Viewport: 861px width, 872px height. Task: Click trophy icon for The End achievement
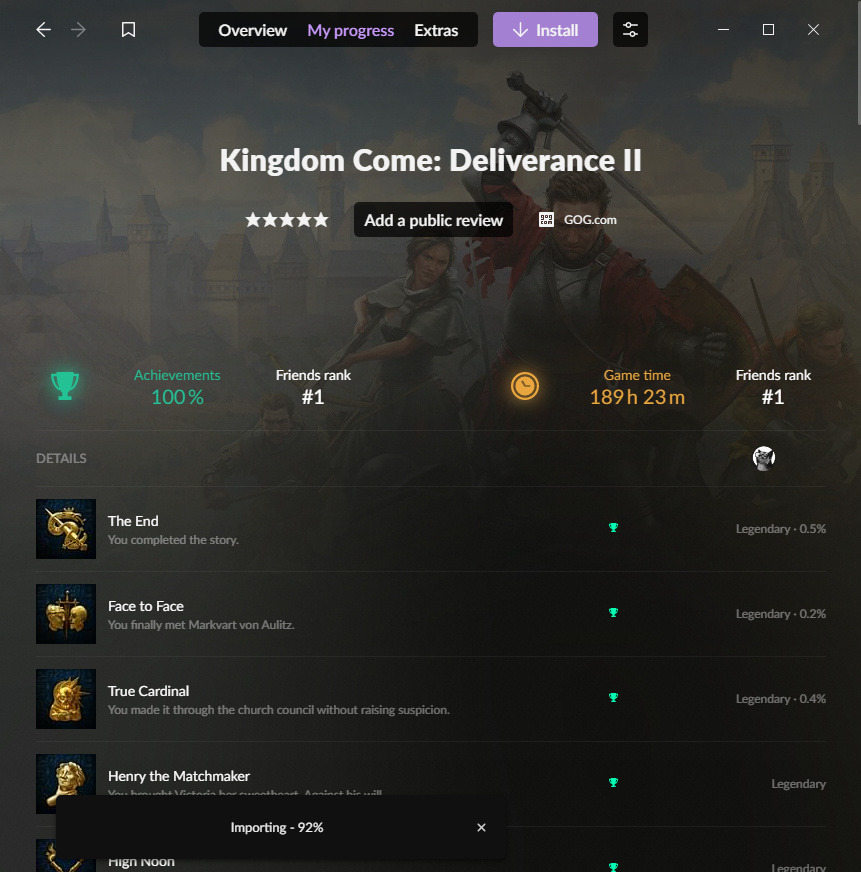tap(613, 528)
